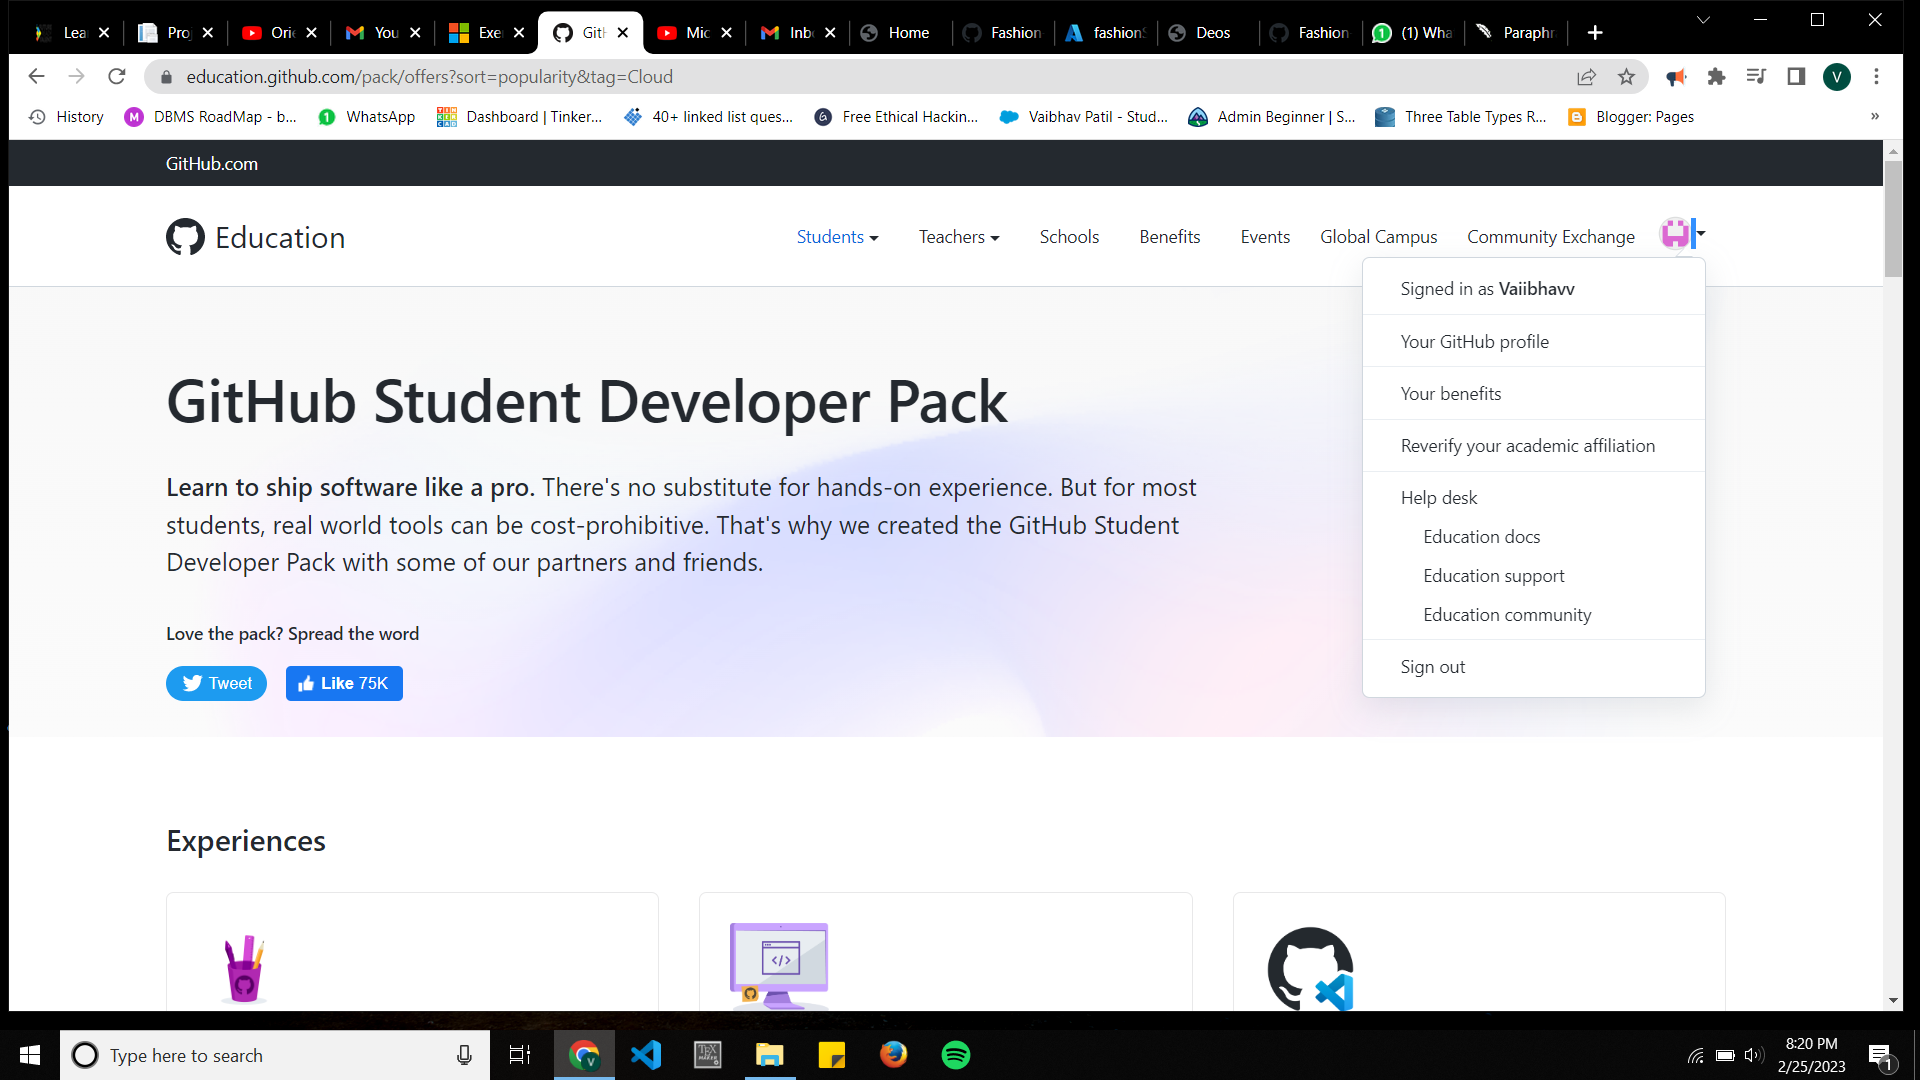Viewport: 1920px width, 1080px height.
Task: Open Firefox from the taskbar
Action: click(894, 1055)
